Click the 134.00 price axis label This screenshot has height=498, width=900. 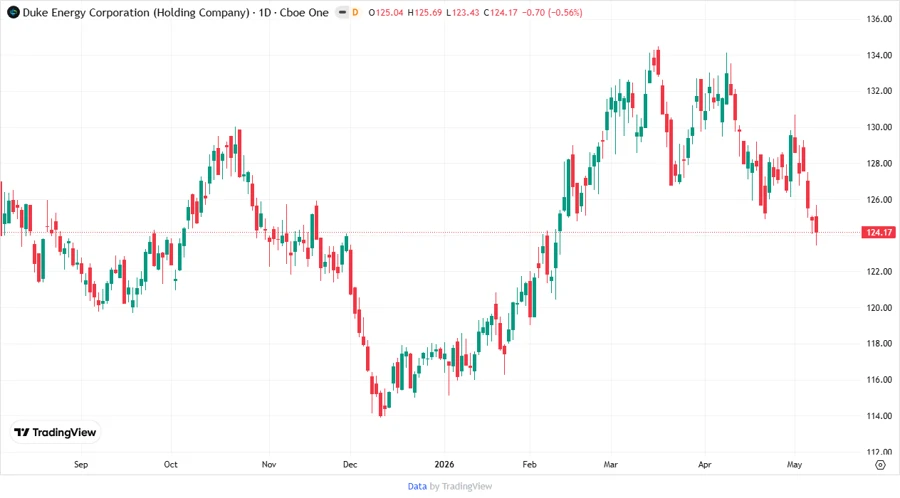879,55
